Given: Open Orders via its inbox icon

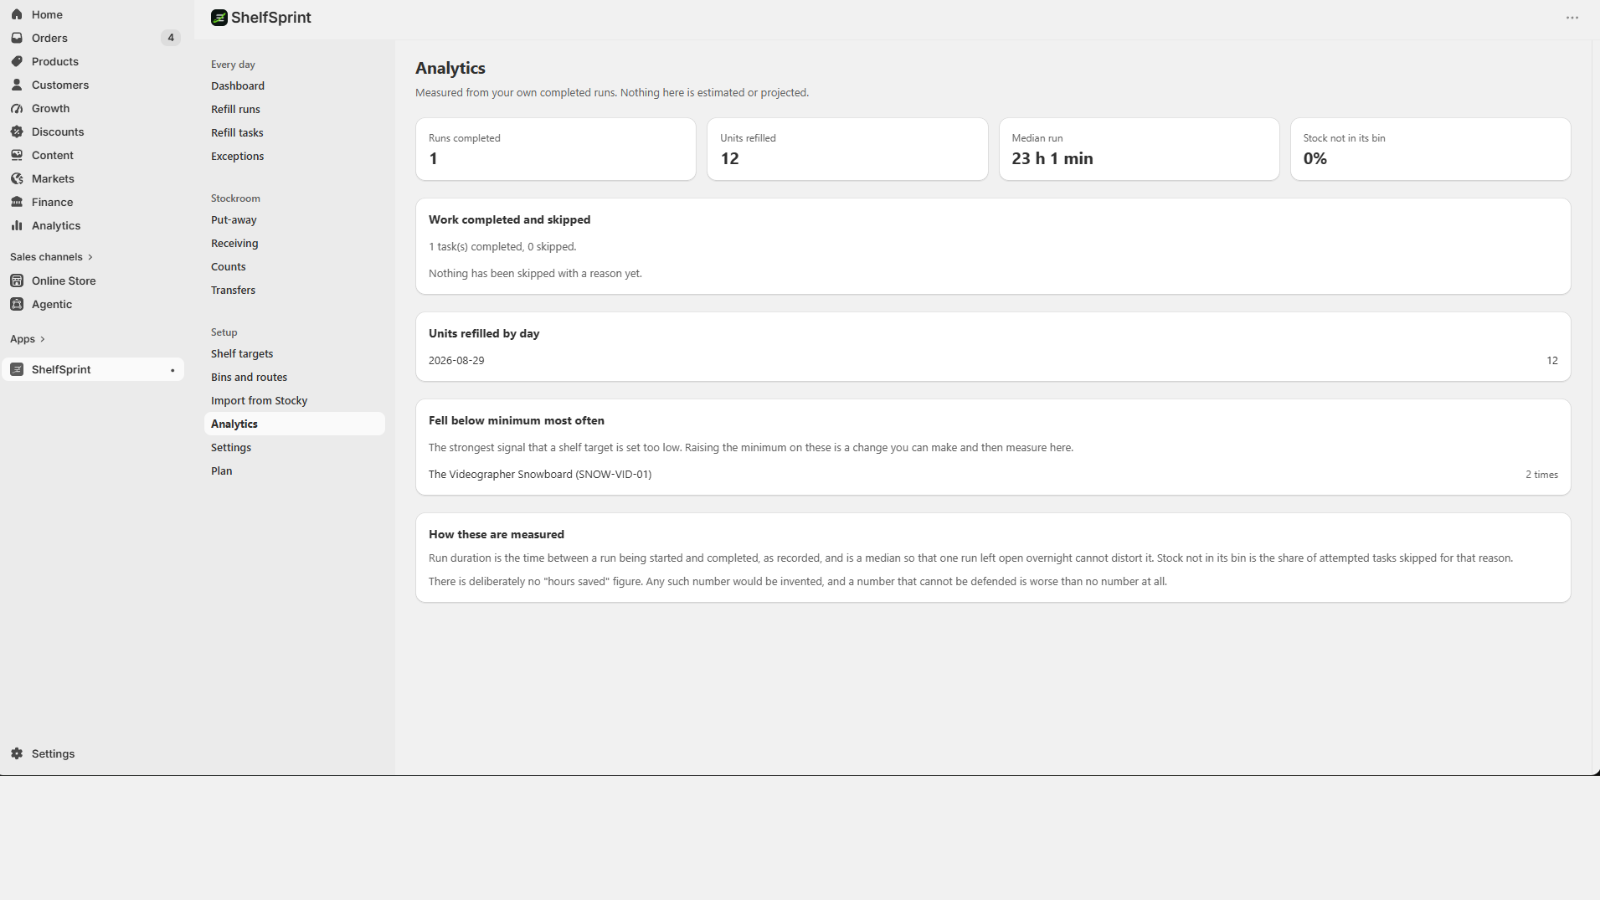Looking at the screenshot, I should [x=17, y=38].
